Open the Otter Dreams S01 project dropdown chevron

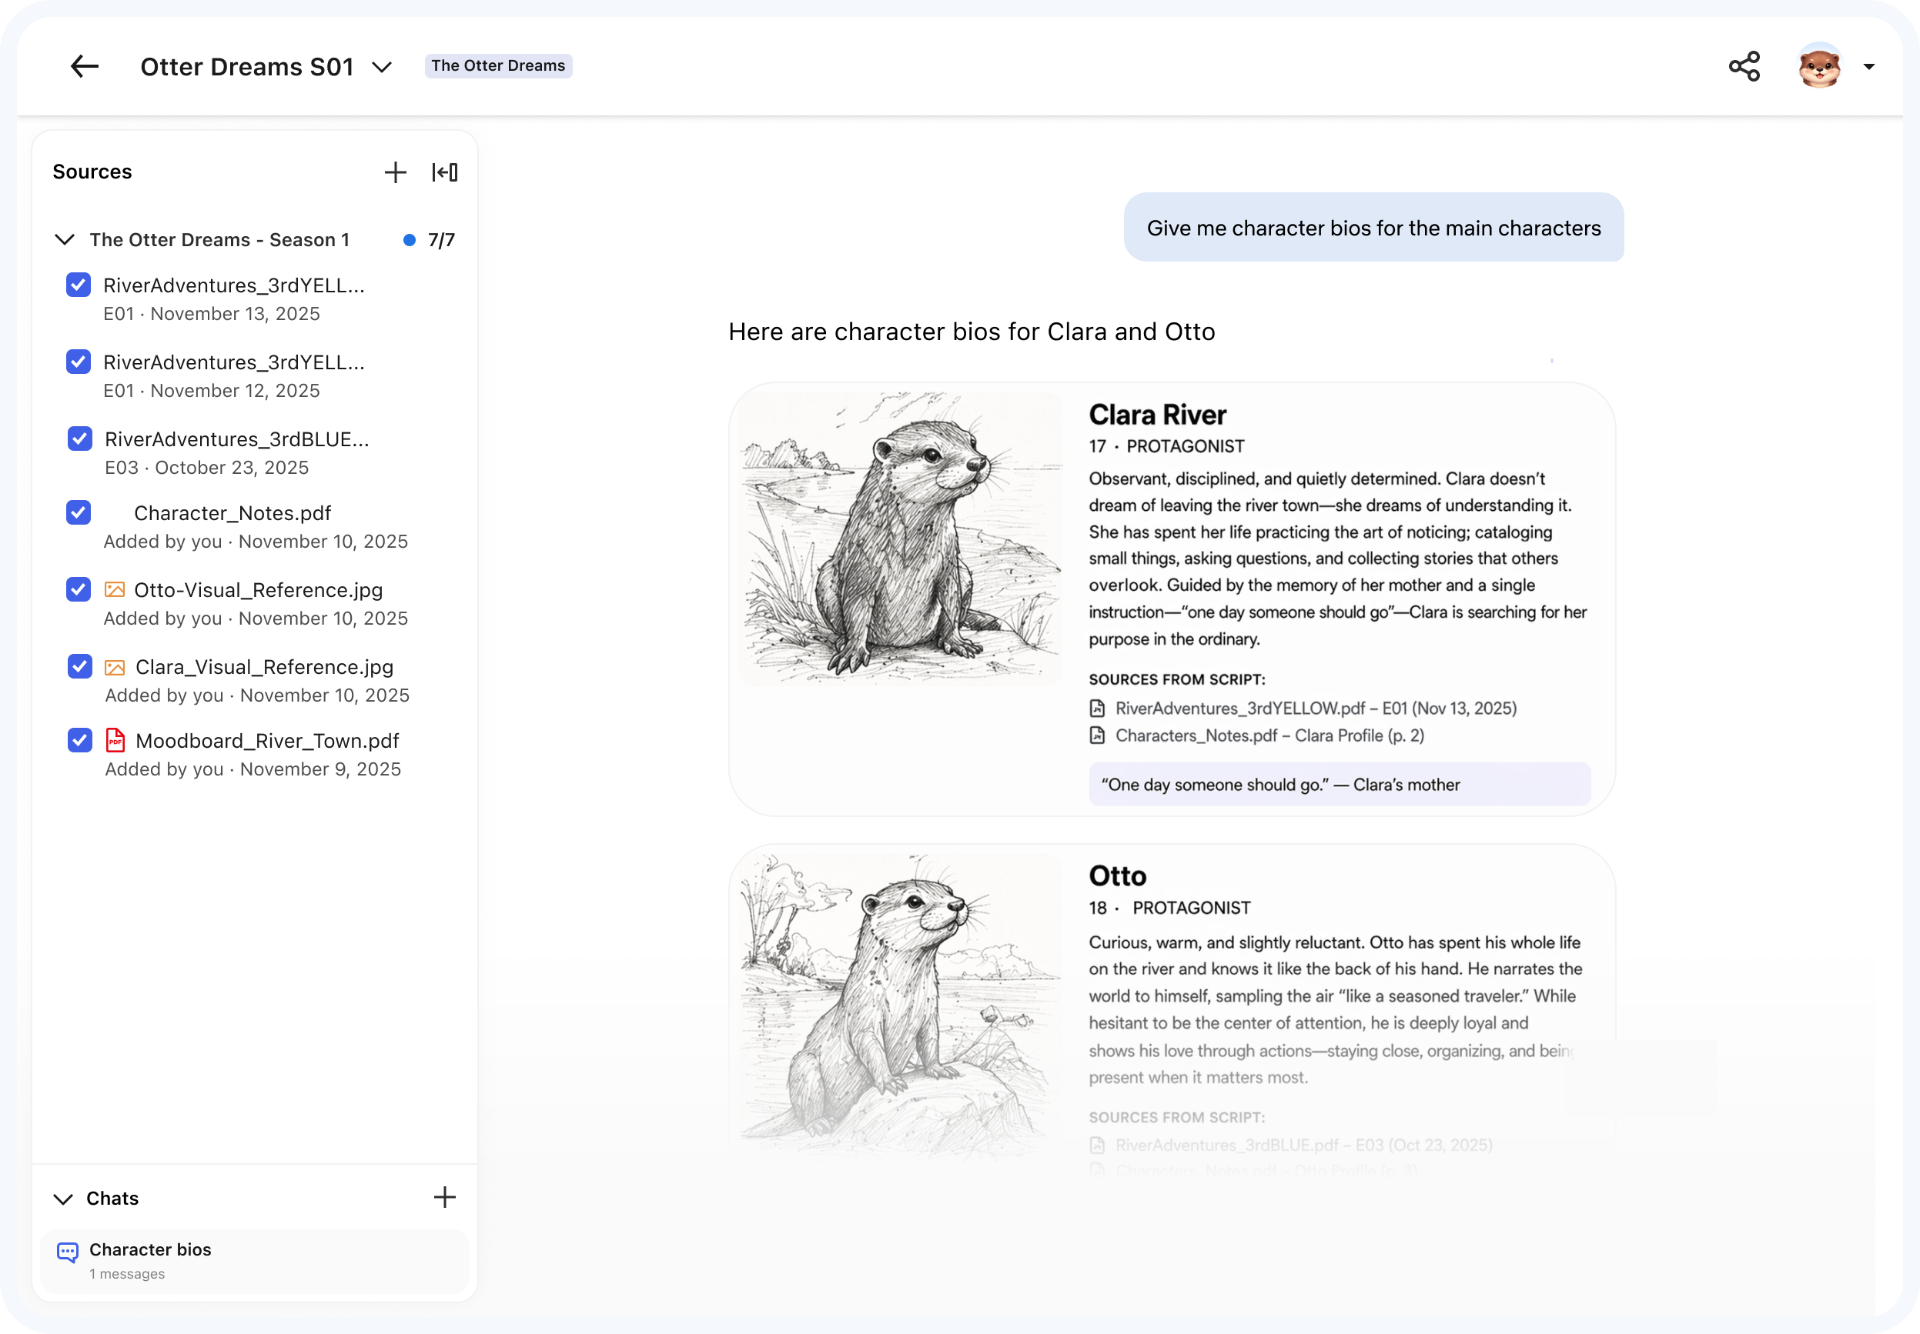tap(381, 67)
